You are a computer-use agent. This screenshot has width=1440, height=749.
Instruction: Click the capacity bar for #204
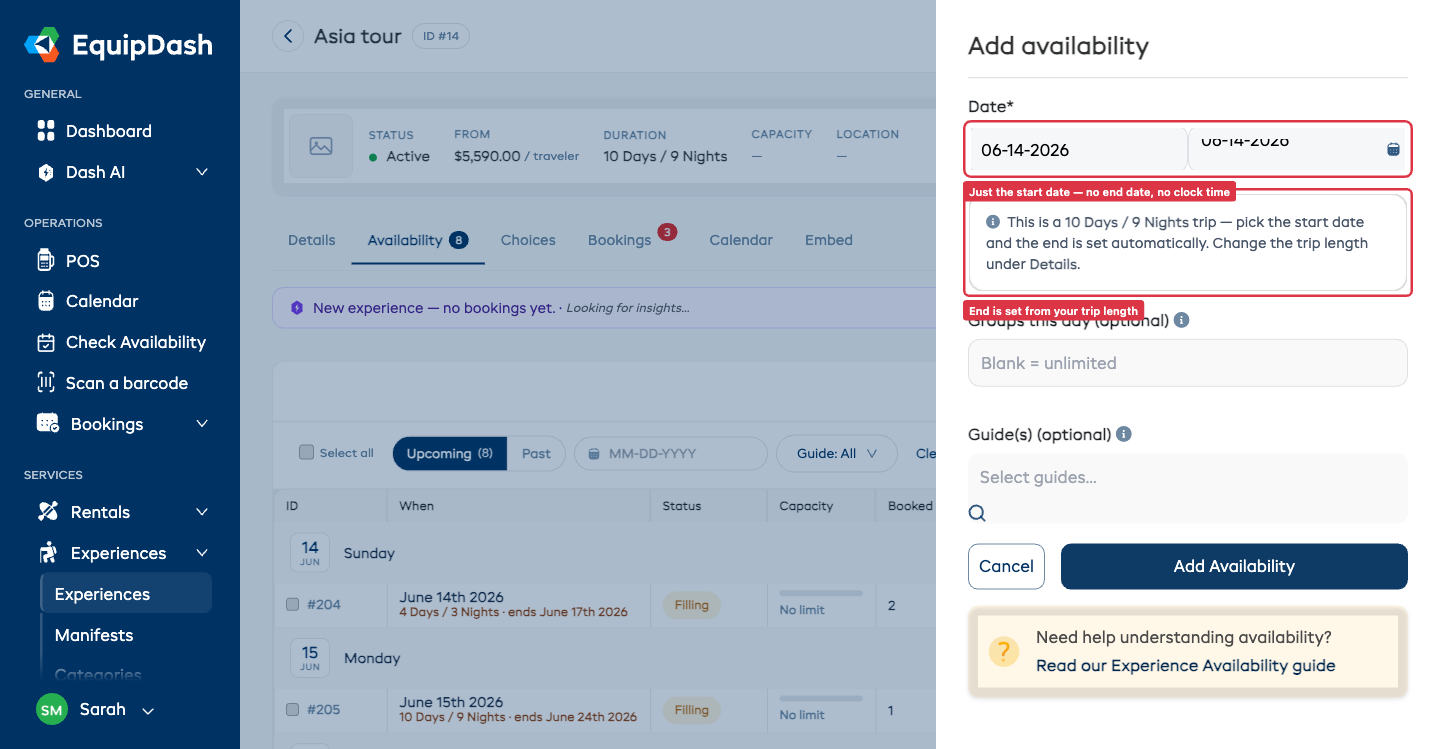821,593
